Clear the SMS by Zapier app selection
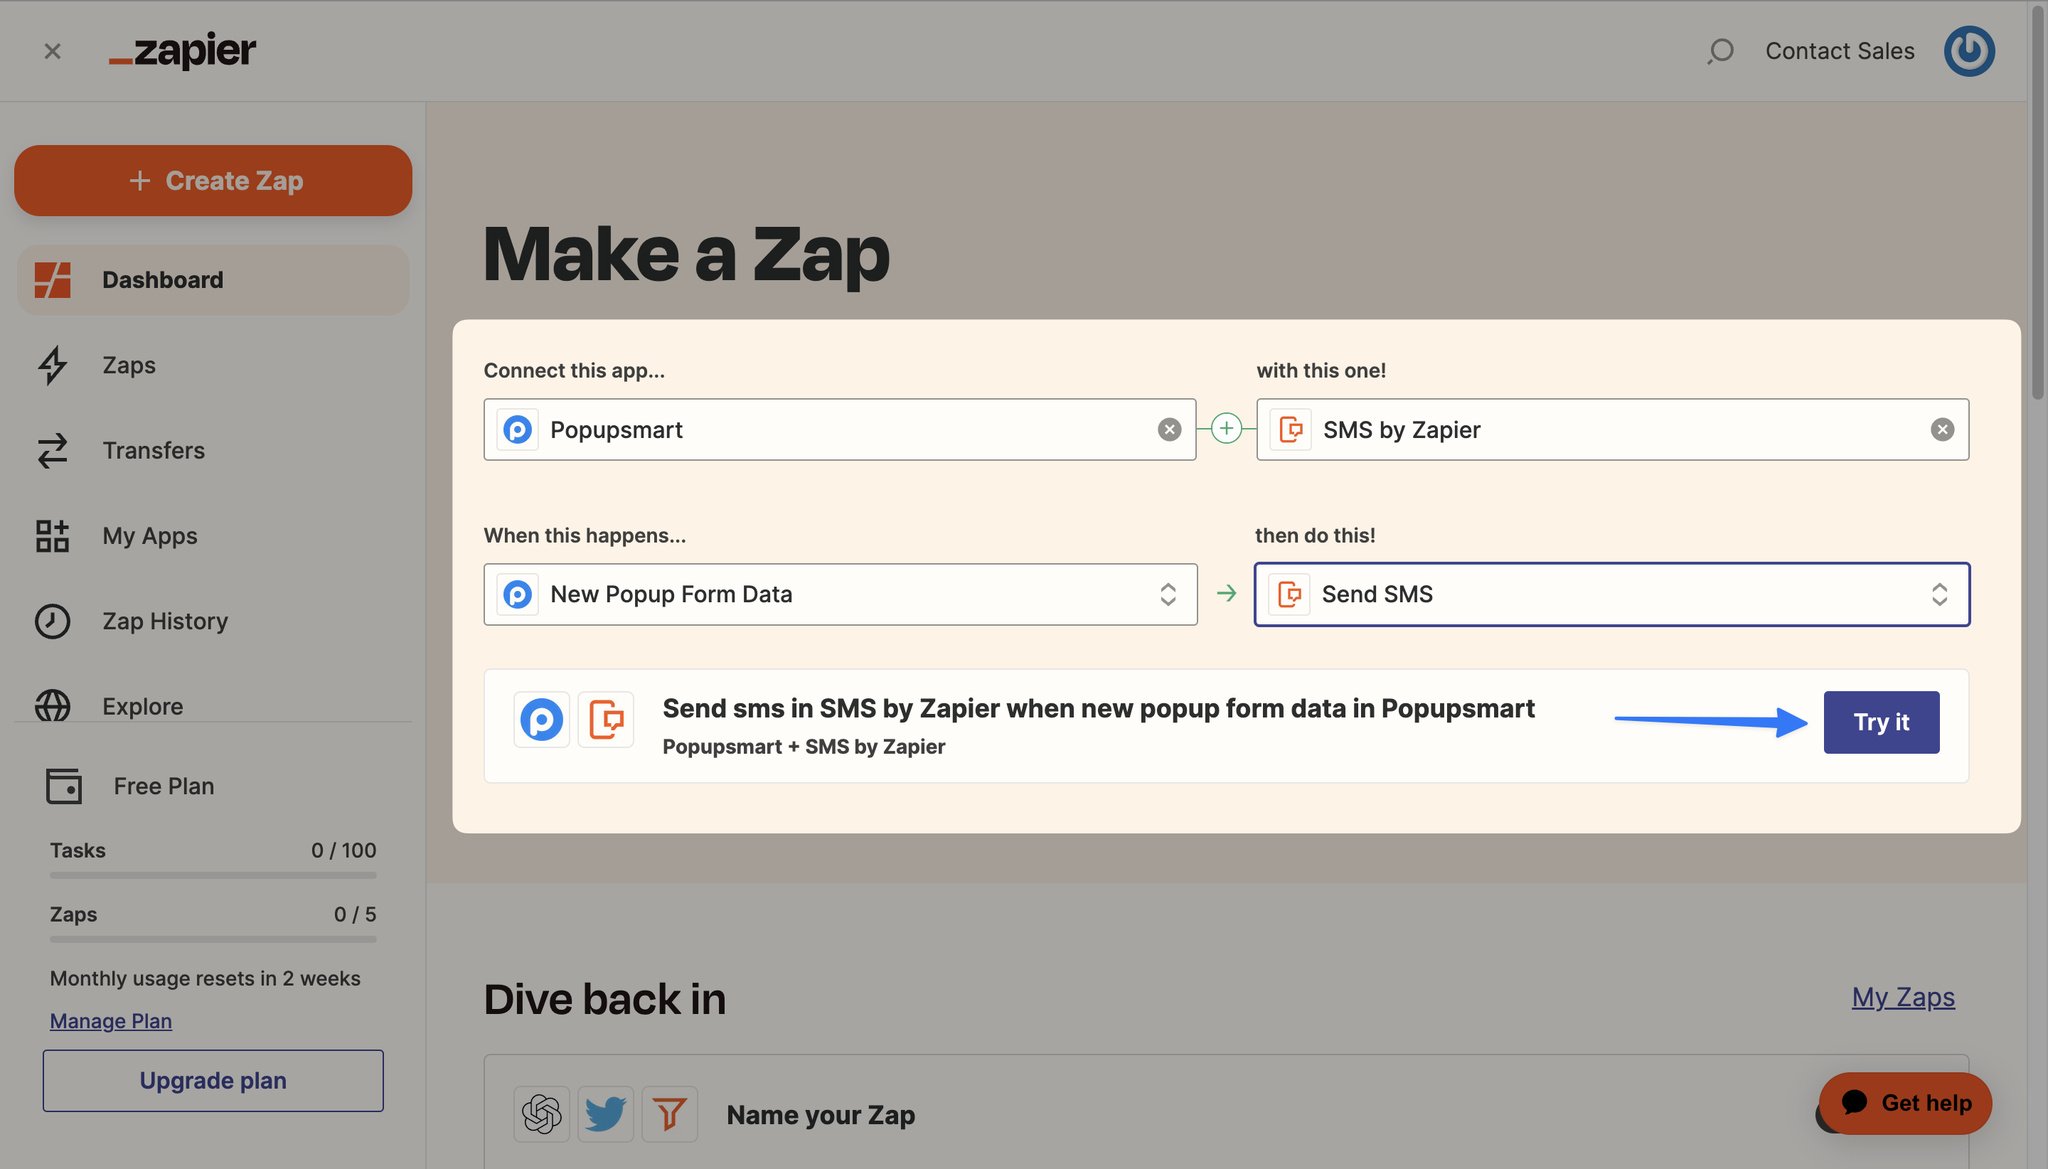 click(1942, 430)
